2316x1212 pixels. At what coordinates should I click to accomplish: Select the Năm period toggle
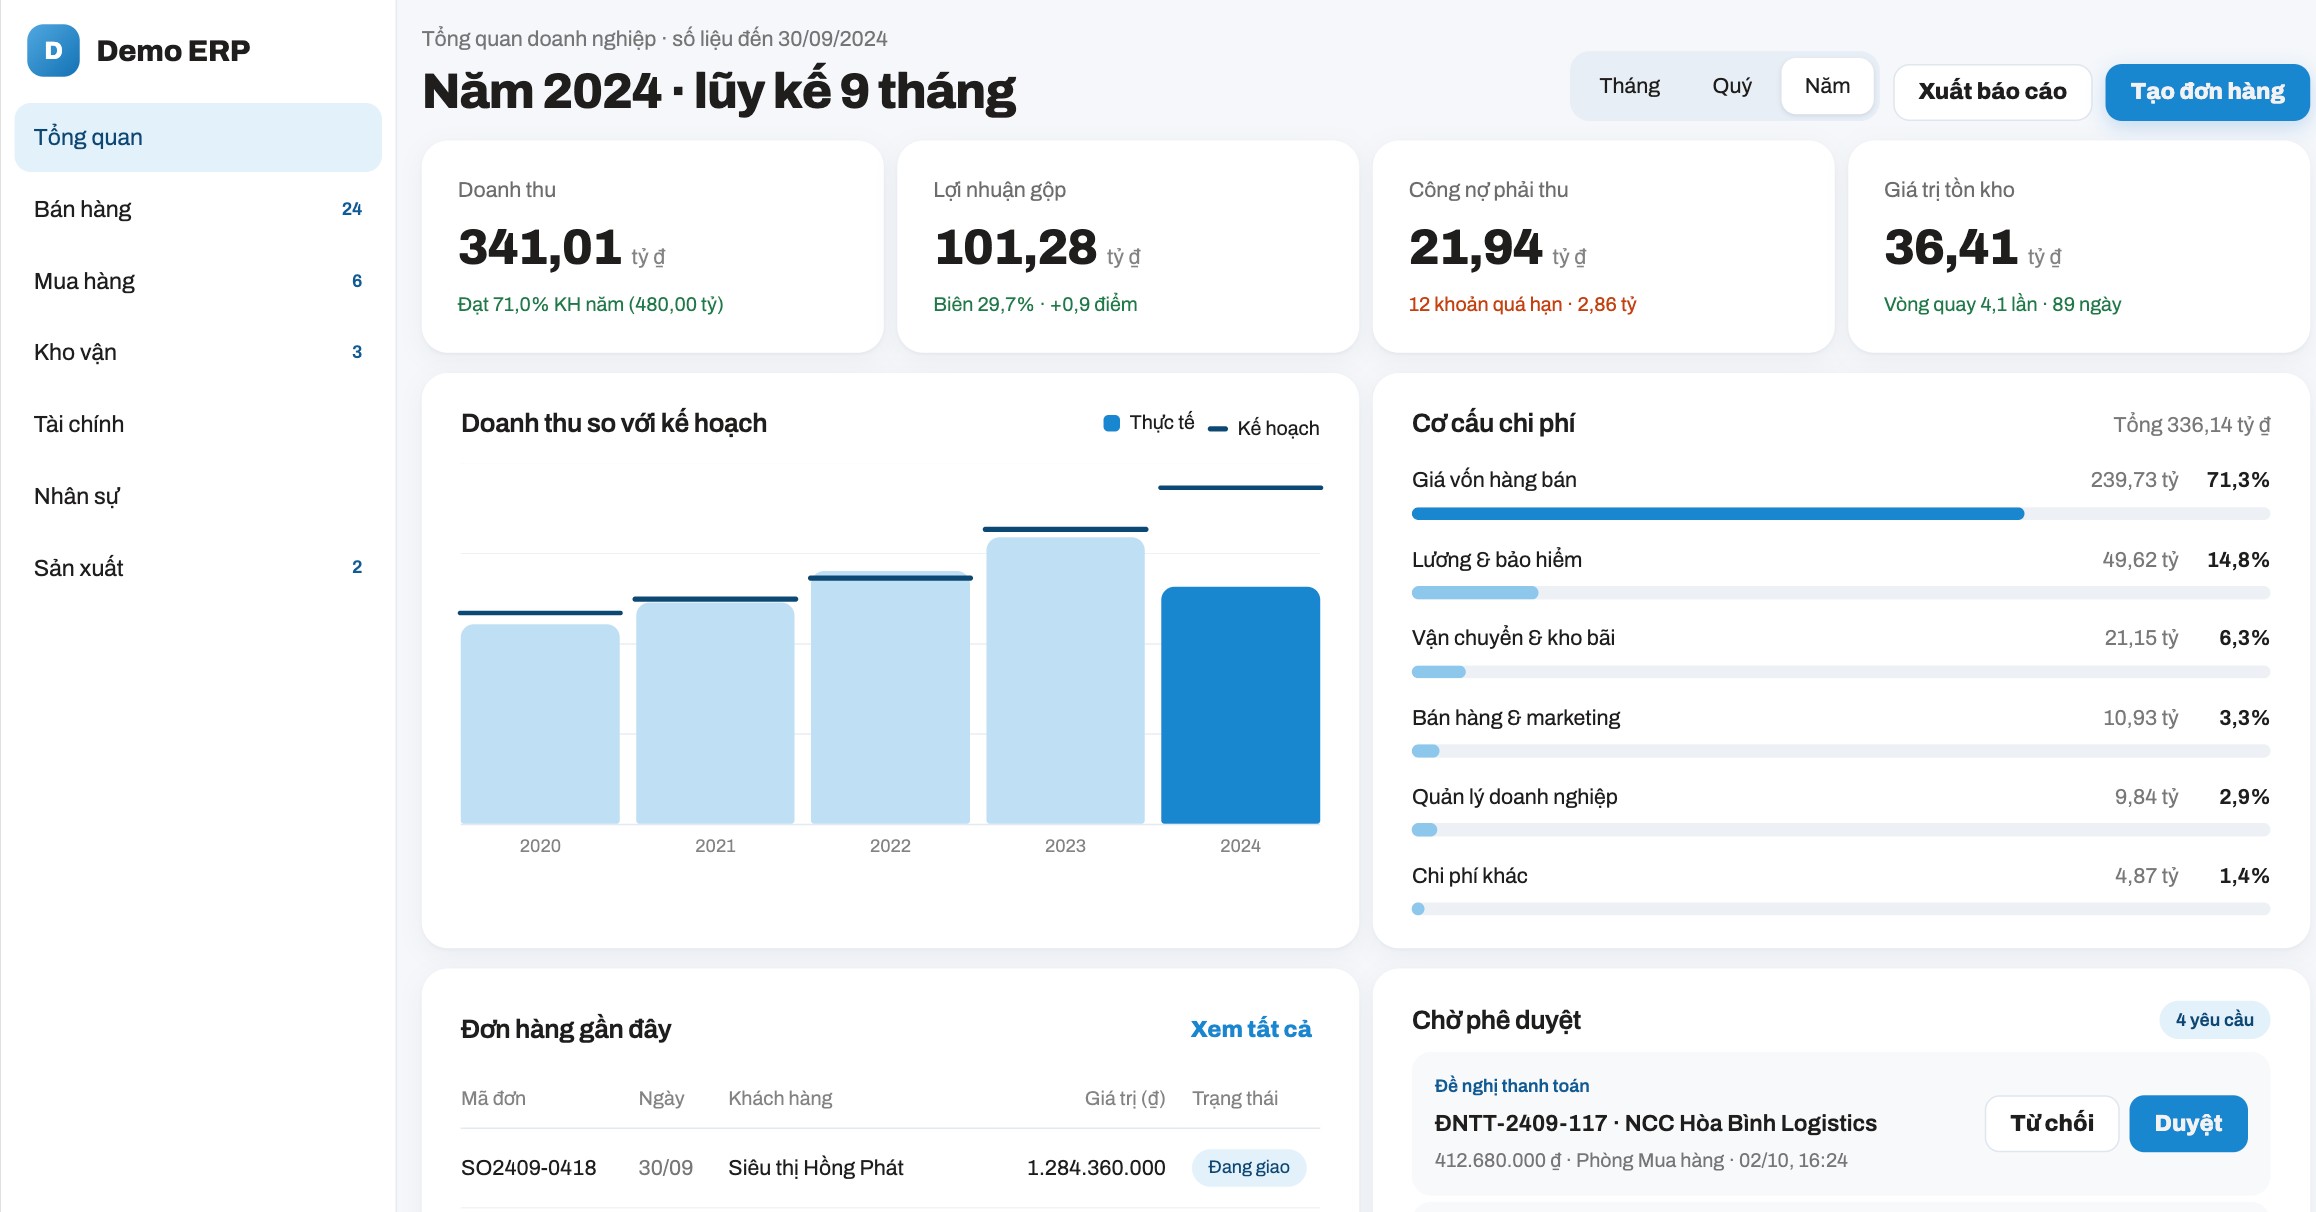coord(1827,86)
